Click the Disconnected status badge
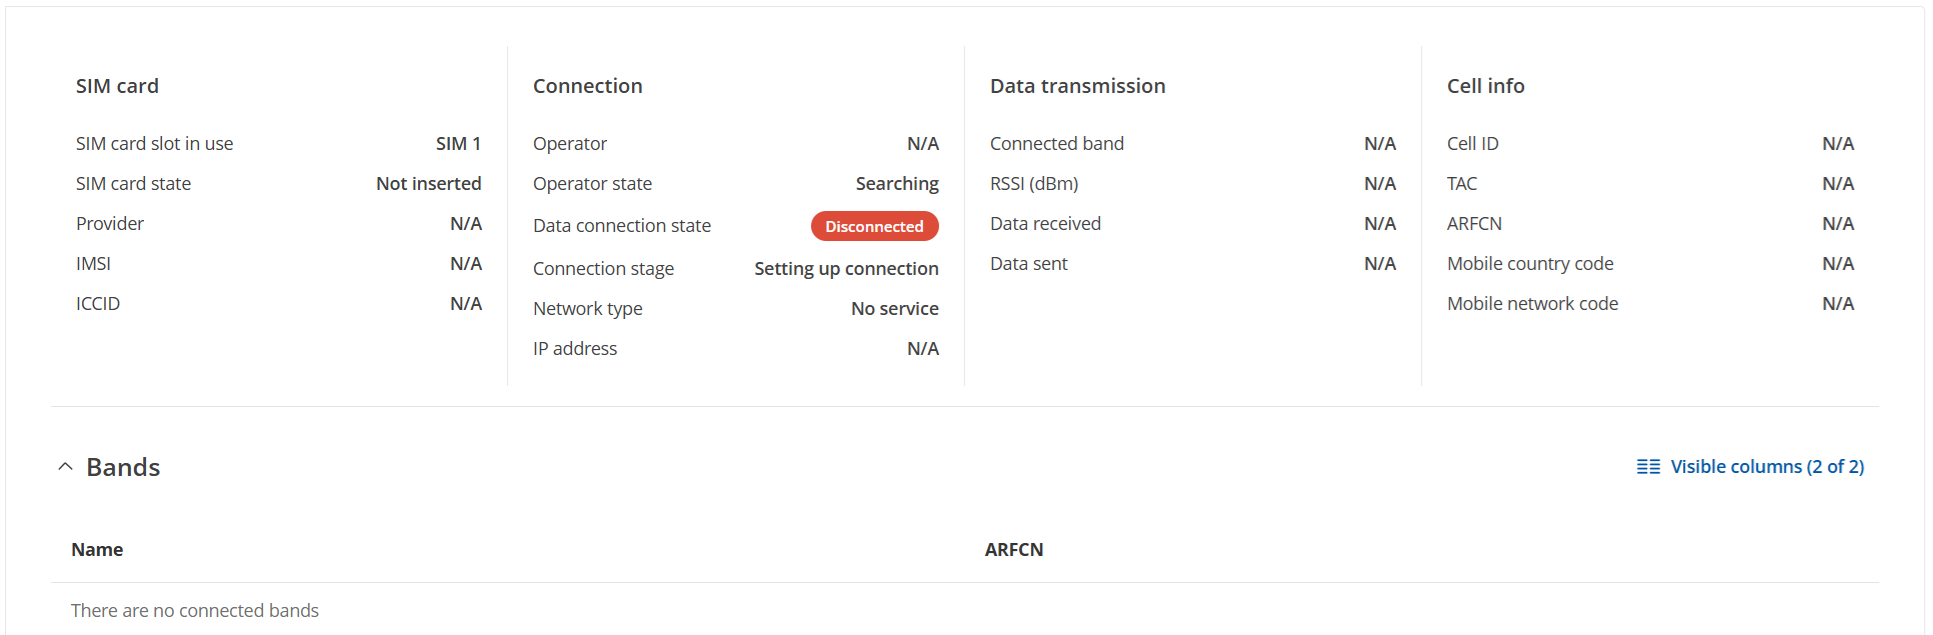This screenshot has height=635, width=1933. pyautogui.click(x=874, y=226)
